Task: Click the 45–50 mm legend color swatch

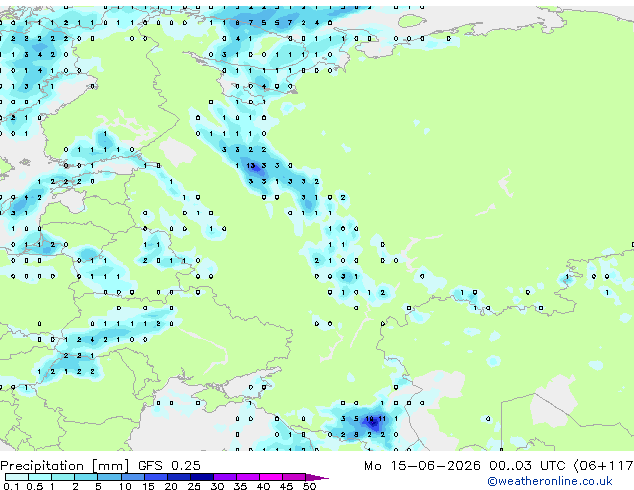Action: tap(294, 477)
